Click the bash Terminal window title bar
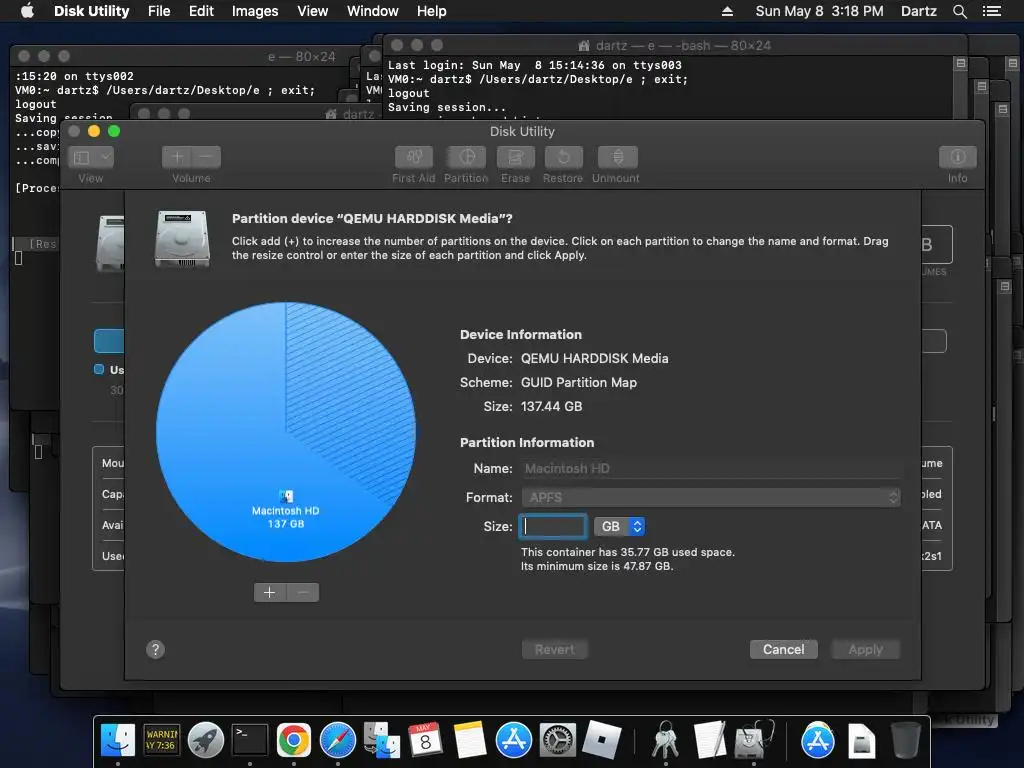This screenshot has width=1024, height=768. tap(676, 45)
